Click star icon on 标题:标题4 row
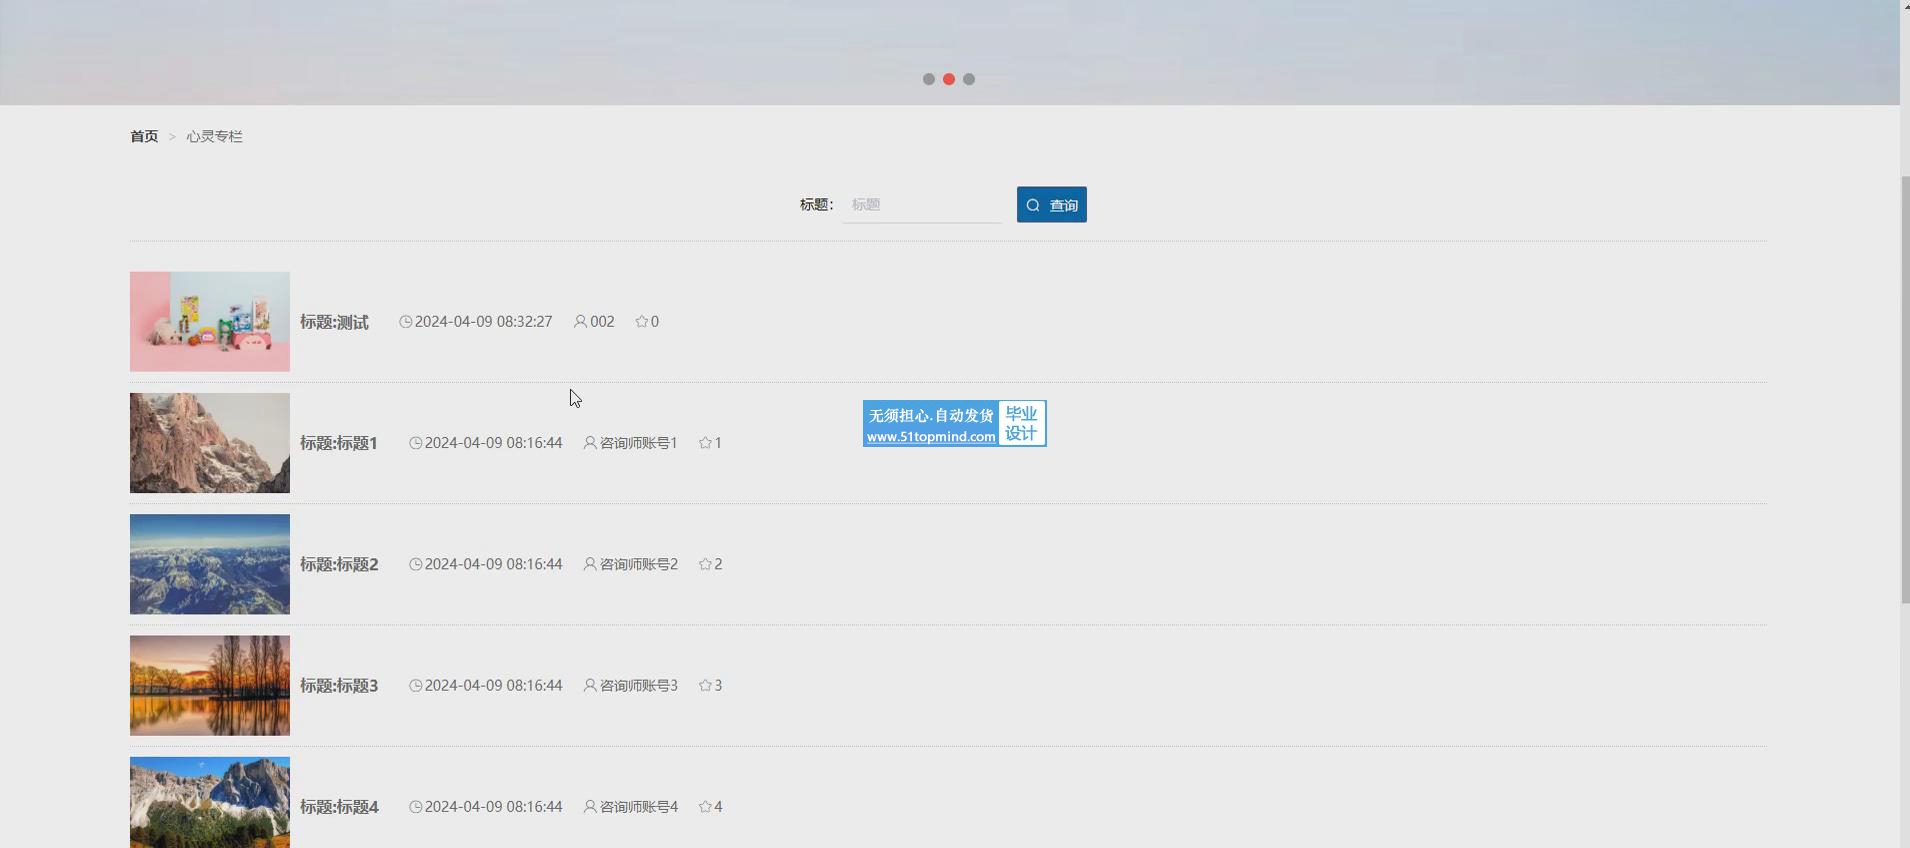This screenshot has height=848, width=1910. (705, 806)
